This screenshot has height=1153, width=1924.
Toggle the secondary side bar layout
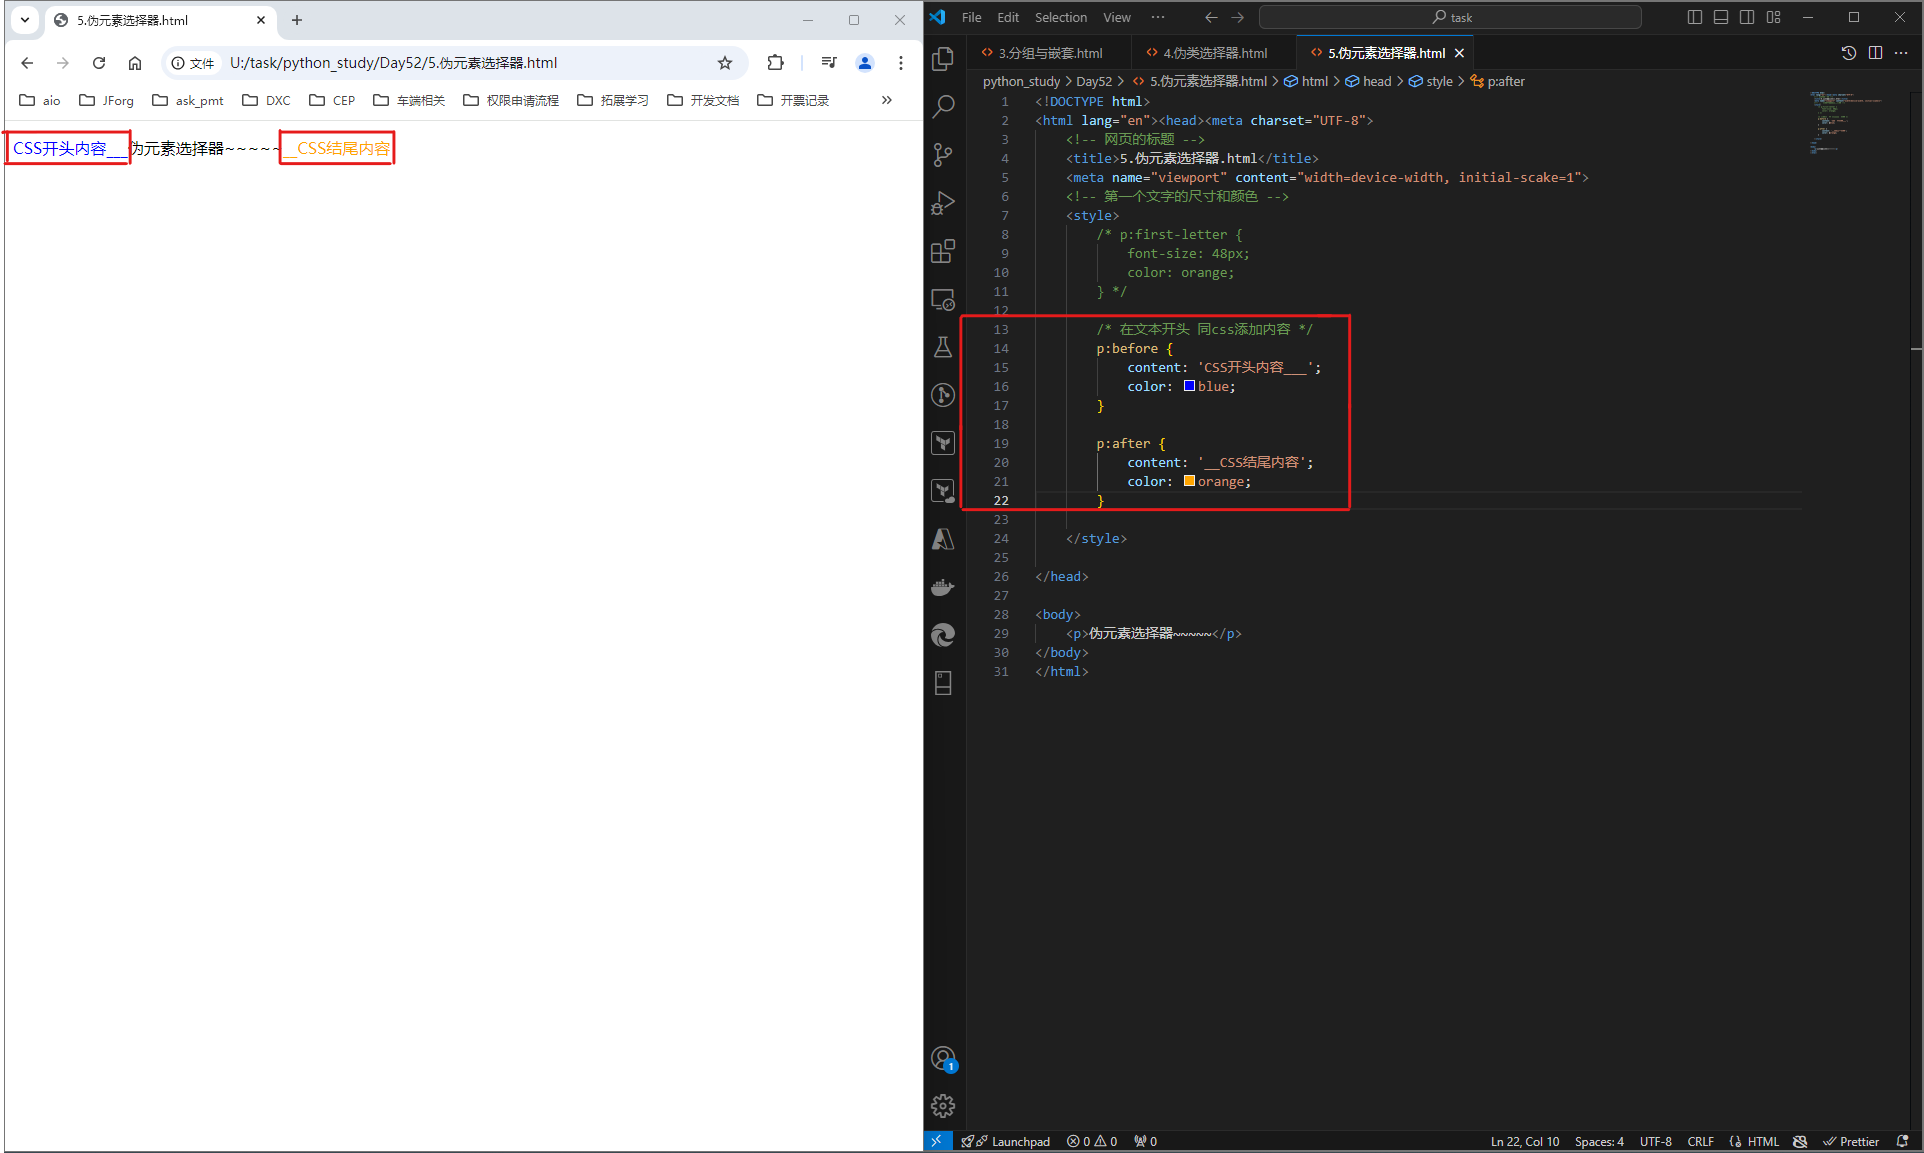[1746, 17]
